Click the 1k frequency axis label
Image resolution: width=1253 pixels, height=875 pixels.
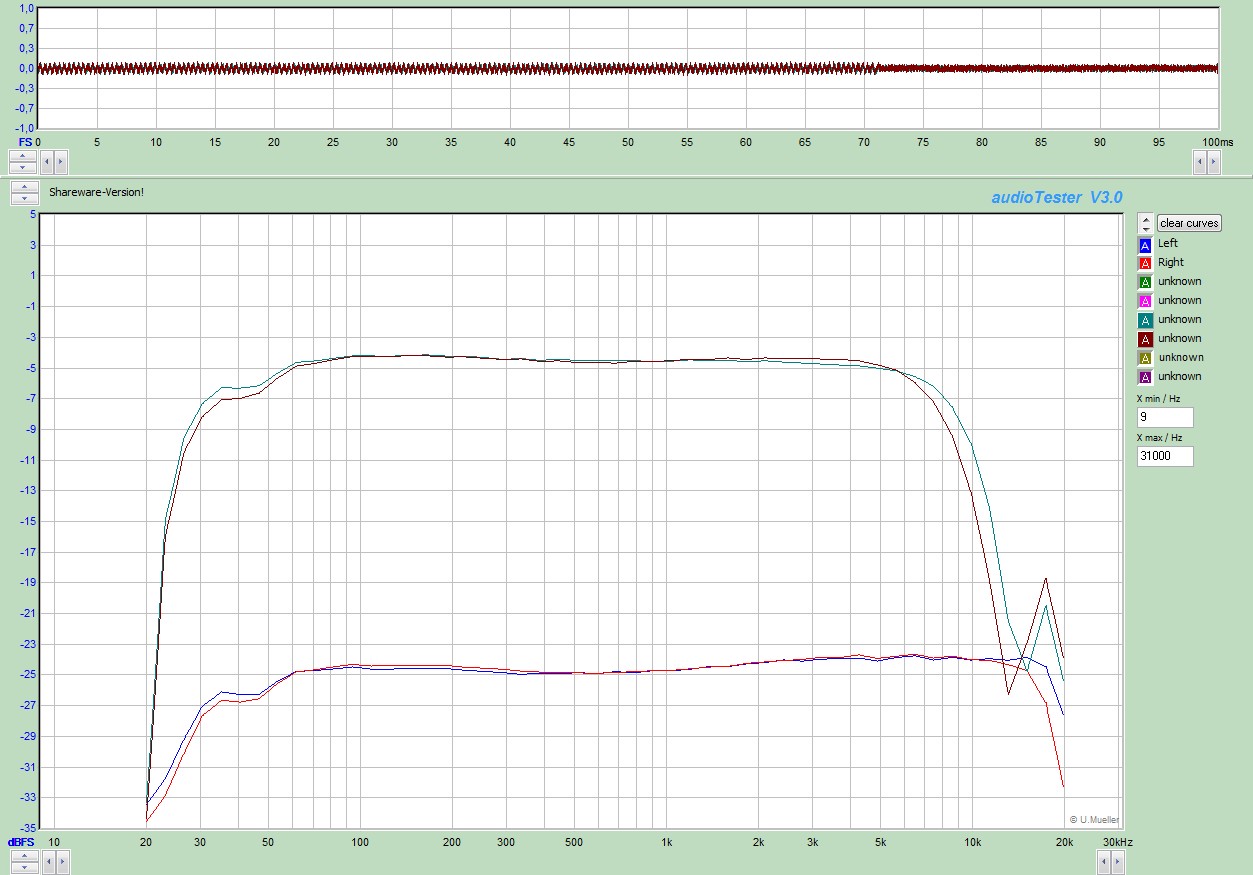click(x=667, y=842)
